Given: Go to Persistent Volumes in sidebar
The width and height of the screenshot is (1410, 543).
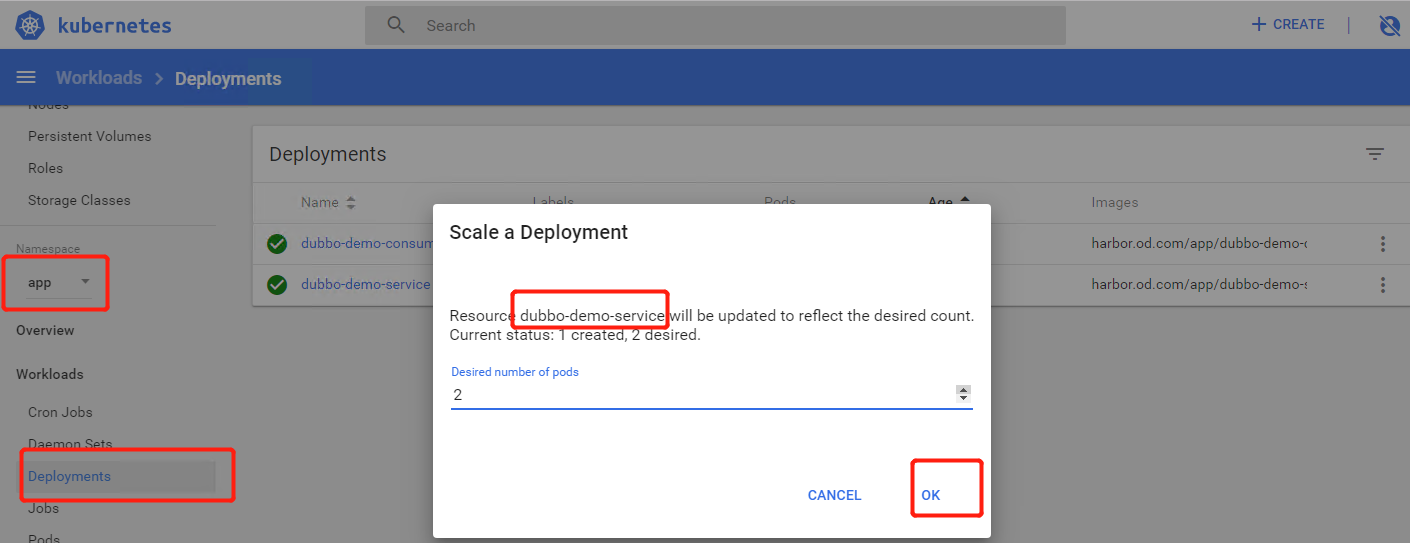Looking at the screenshot, I should click(89, 136).
